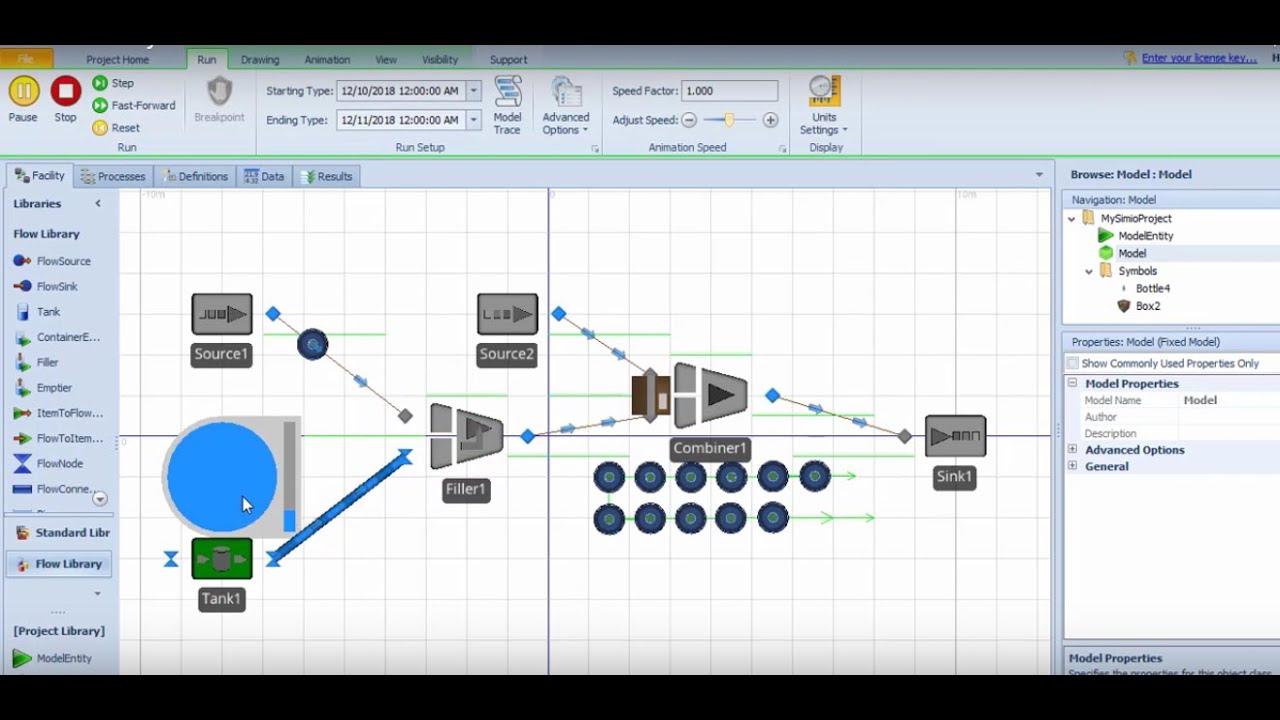Select ModelEntity in navigation tree
This screenshot has height=720, width=1280.
click(x=1135, y=236)
